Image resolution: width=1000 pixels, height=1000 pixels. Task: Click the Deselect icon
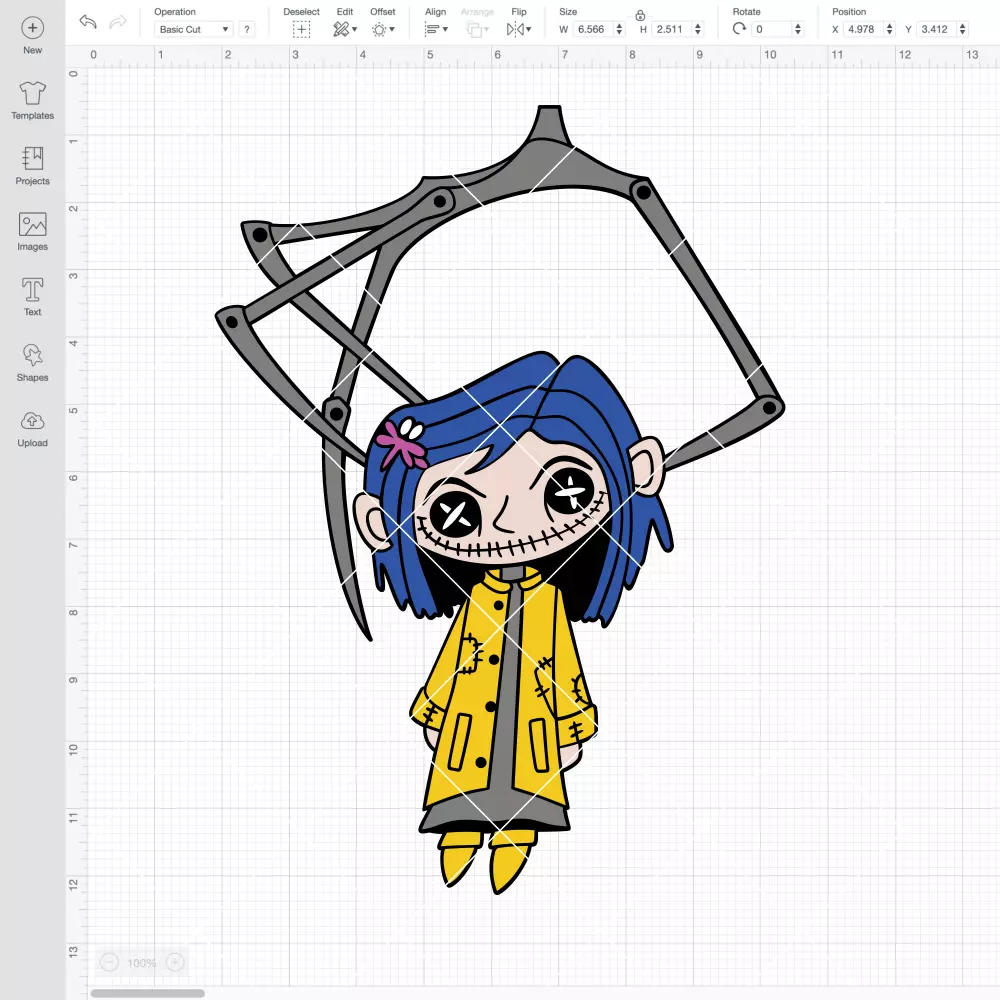point(302,29)
